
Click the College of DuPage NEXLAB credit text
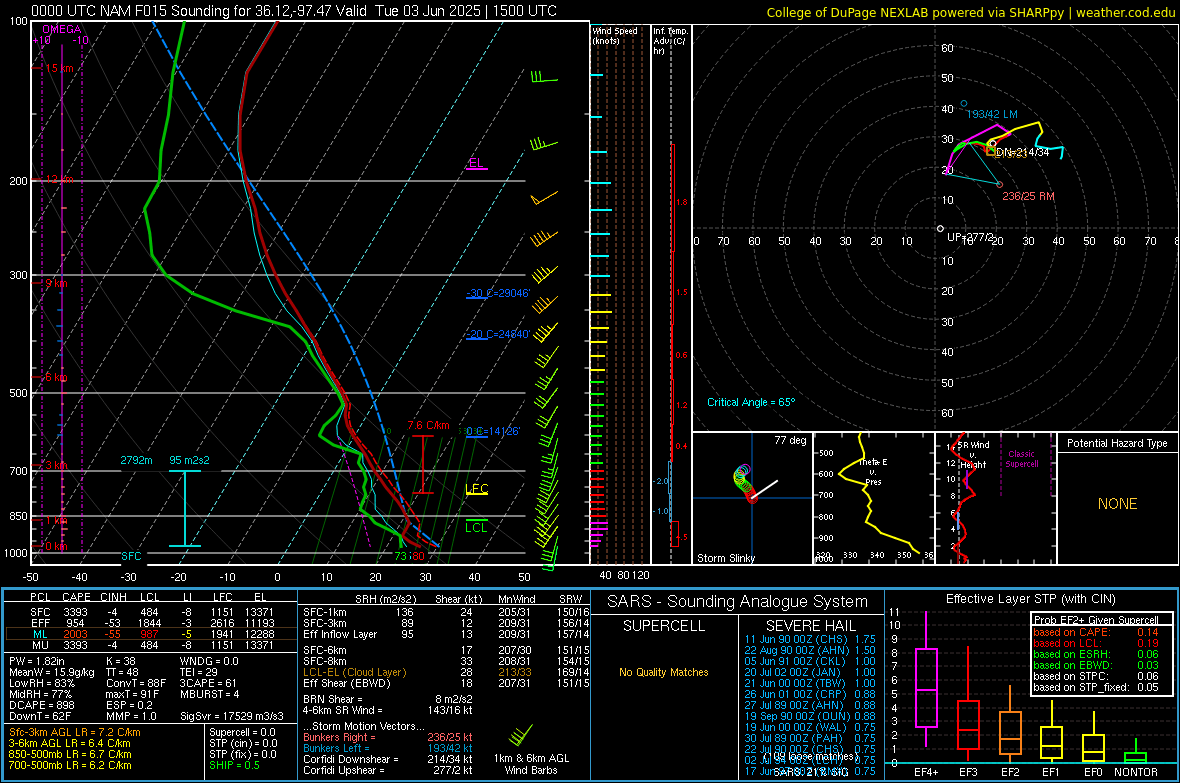(970, 12)
